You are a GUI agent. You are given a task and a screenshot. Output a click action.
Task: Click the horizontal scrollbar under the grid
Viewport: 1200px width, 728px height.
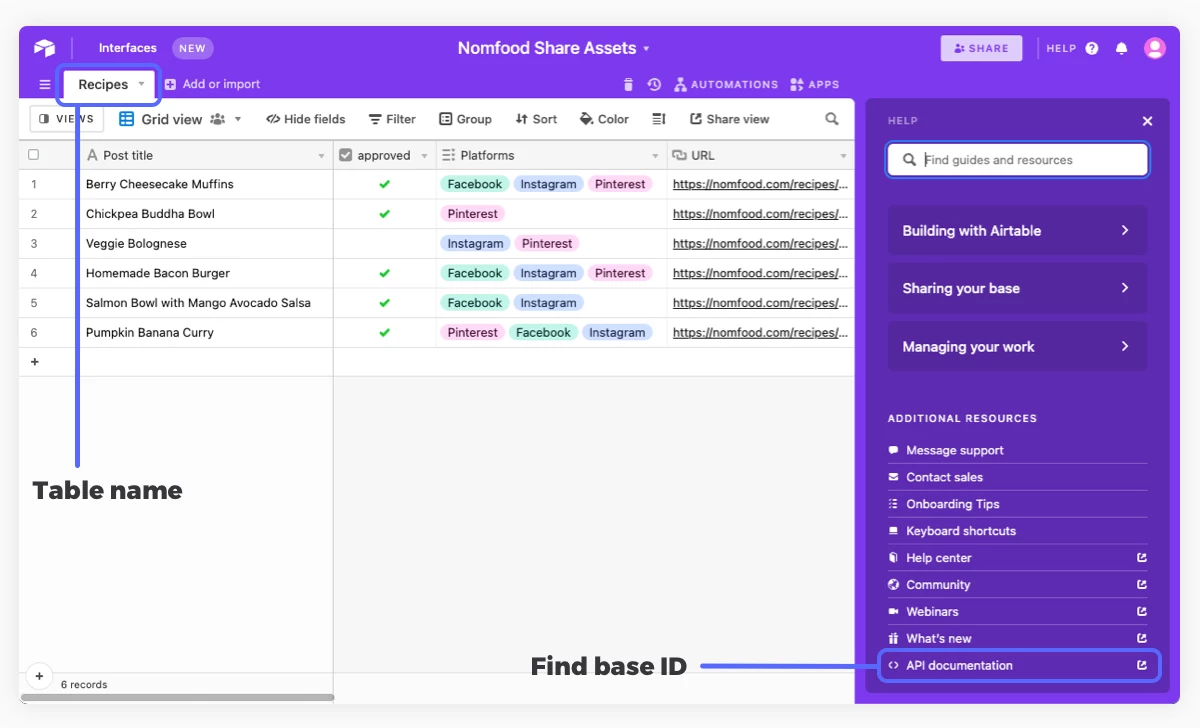coord(177,697)
